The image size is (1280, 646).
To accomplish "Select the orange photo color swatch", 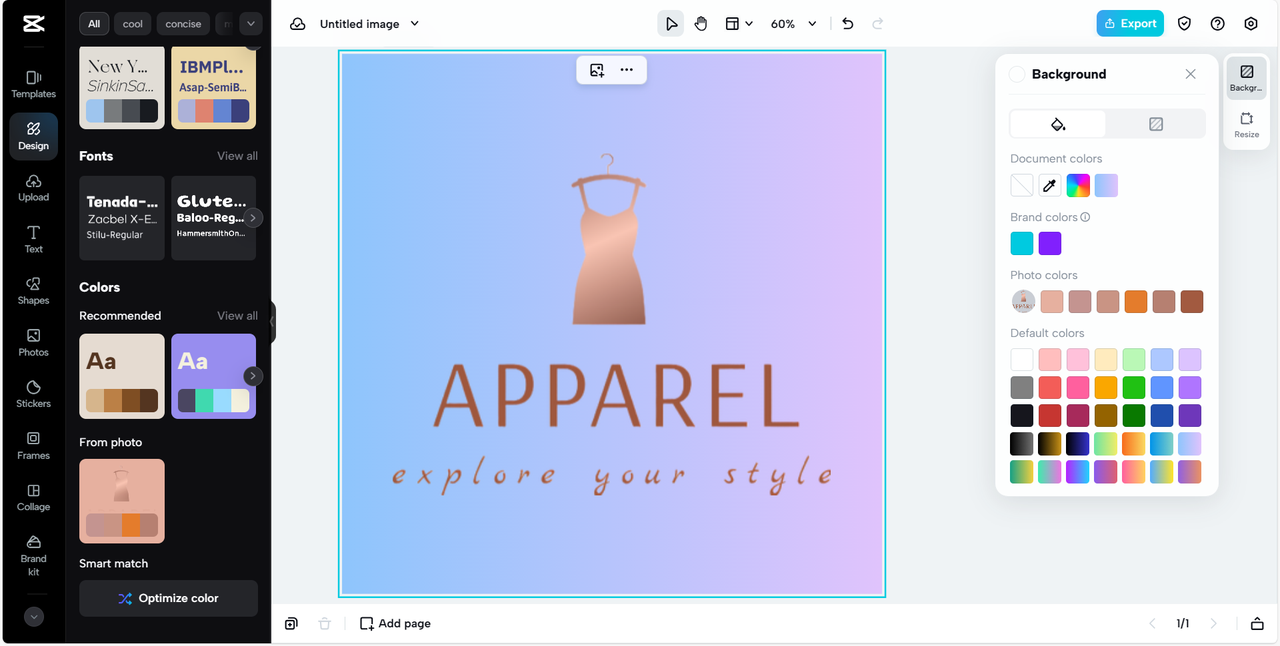I will (x=1135, y=302).
